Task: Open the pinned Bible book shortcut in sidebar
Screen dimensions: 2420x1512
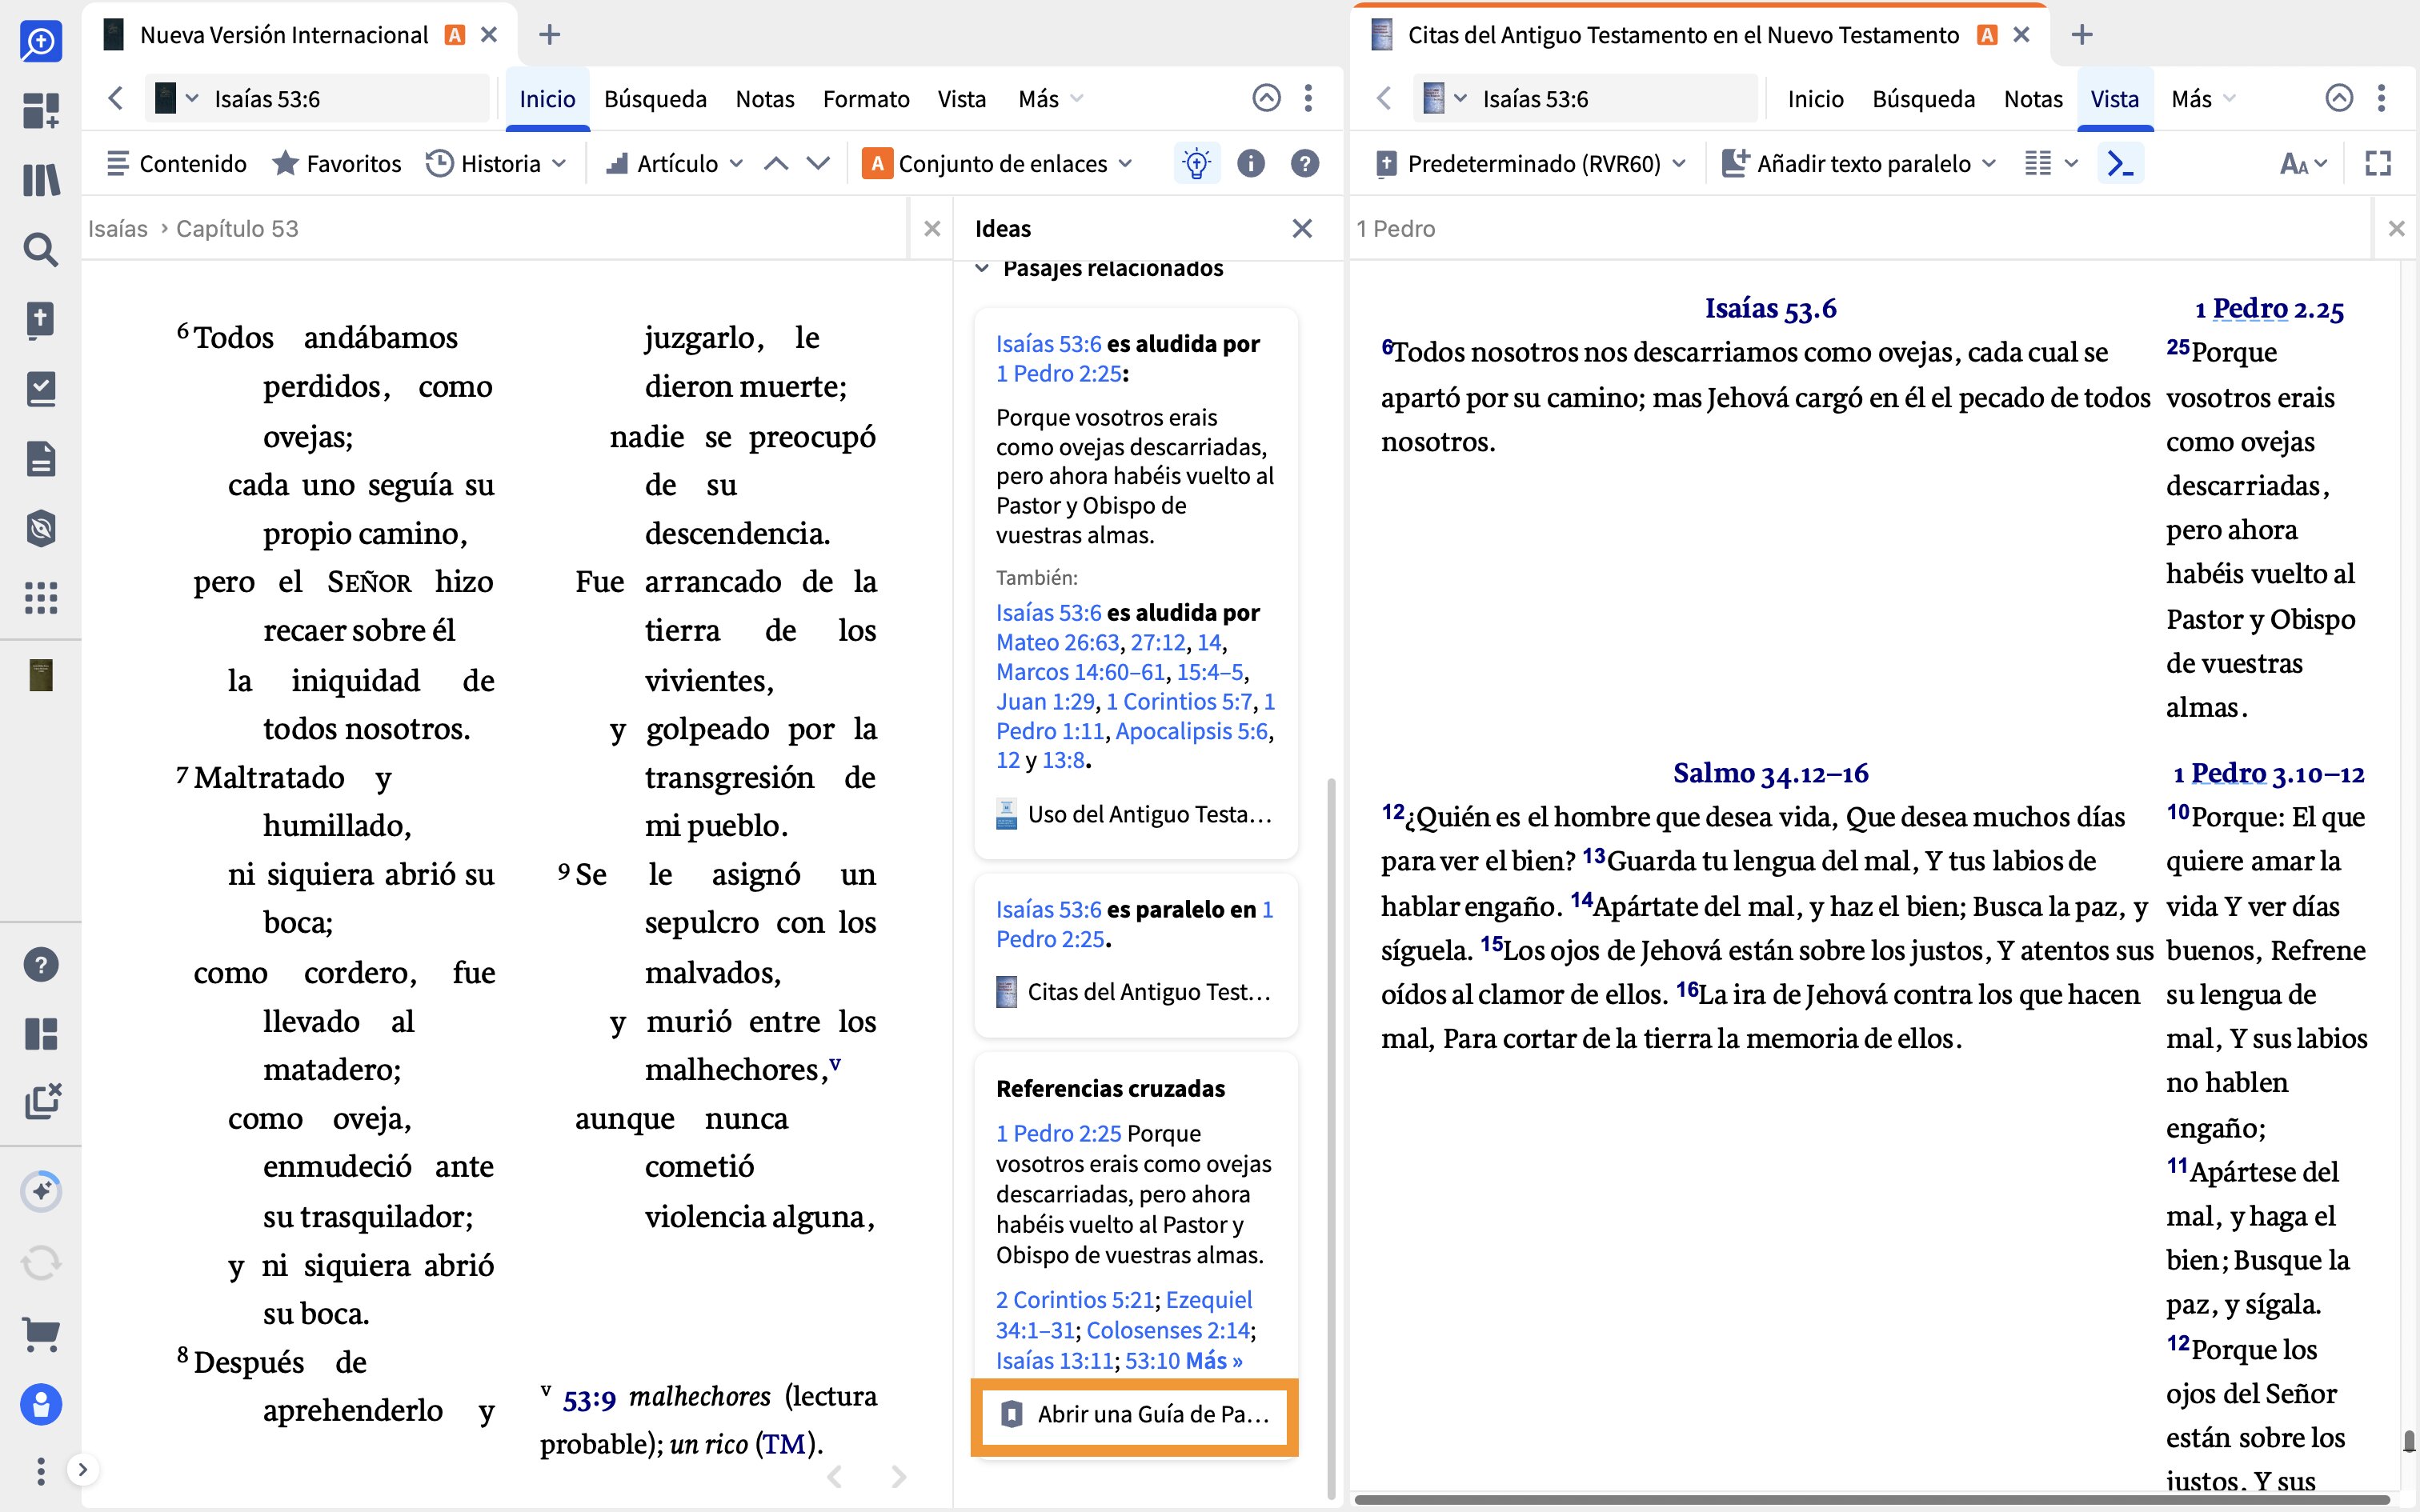Action: pyautogui.click(x=41, y=675)
